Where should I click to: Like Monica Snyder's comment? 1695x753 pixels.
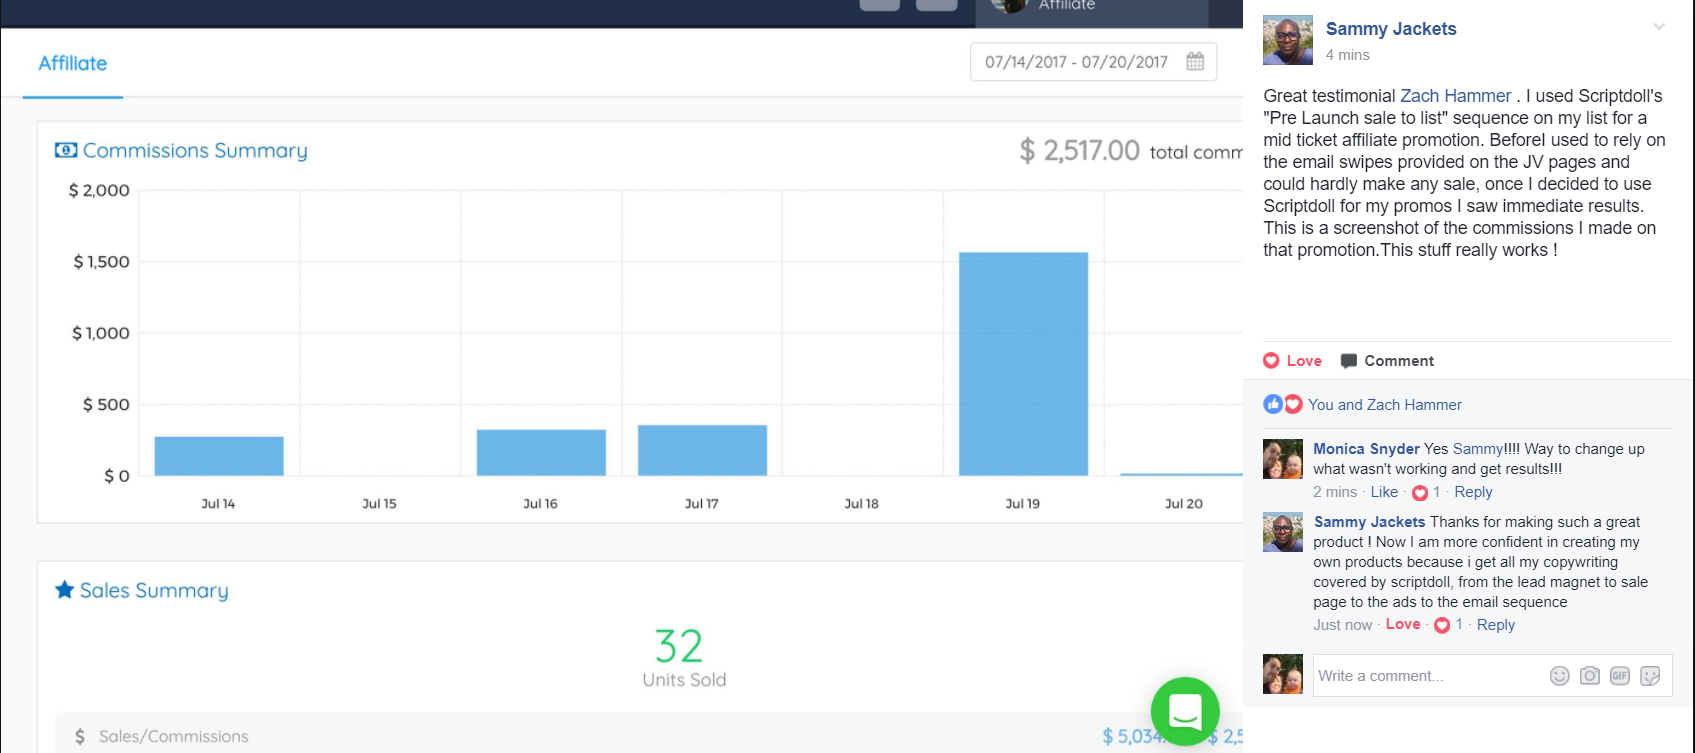click(1384, 492)
